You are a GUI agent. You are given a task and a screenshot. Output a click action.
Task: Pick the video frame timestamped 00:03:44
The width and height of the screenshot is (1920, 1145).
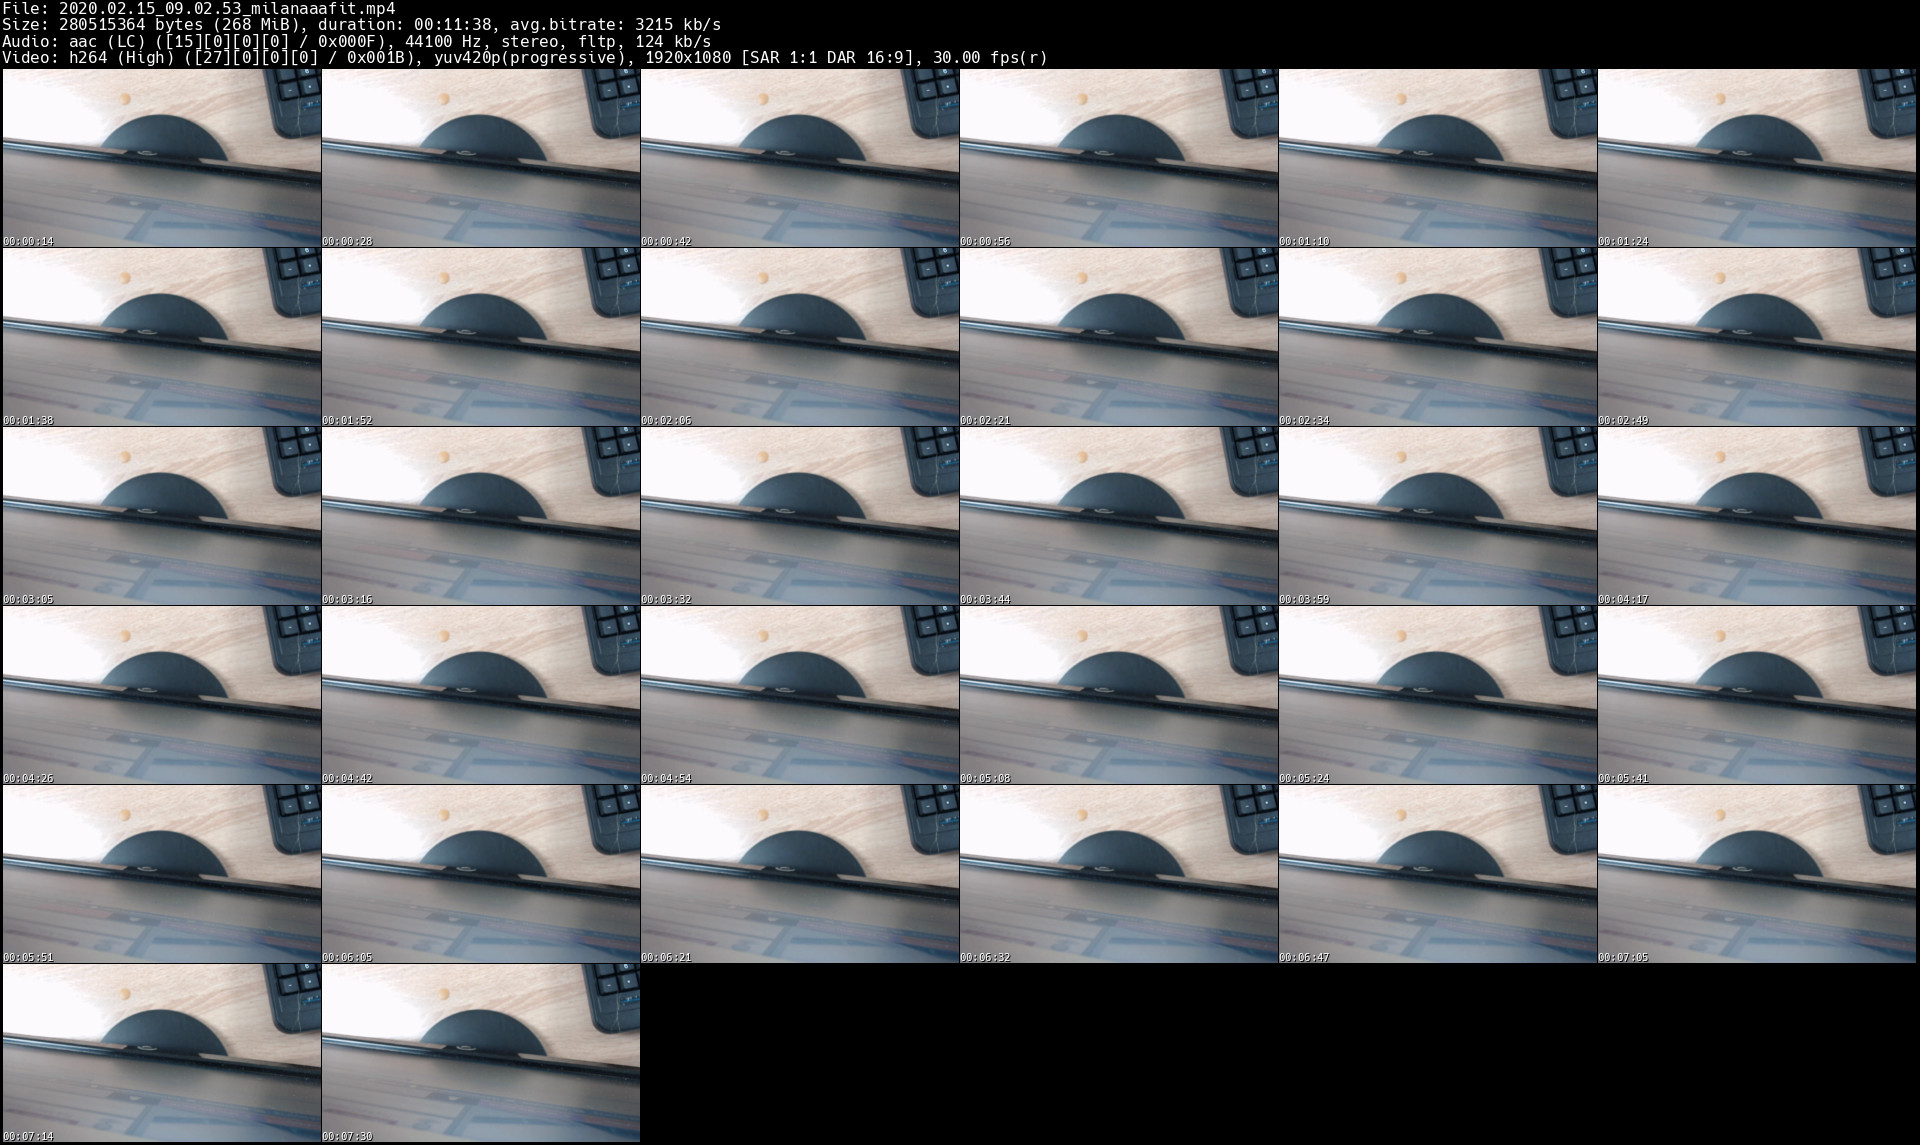[x=1119, y=516]
